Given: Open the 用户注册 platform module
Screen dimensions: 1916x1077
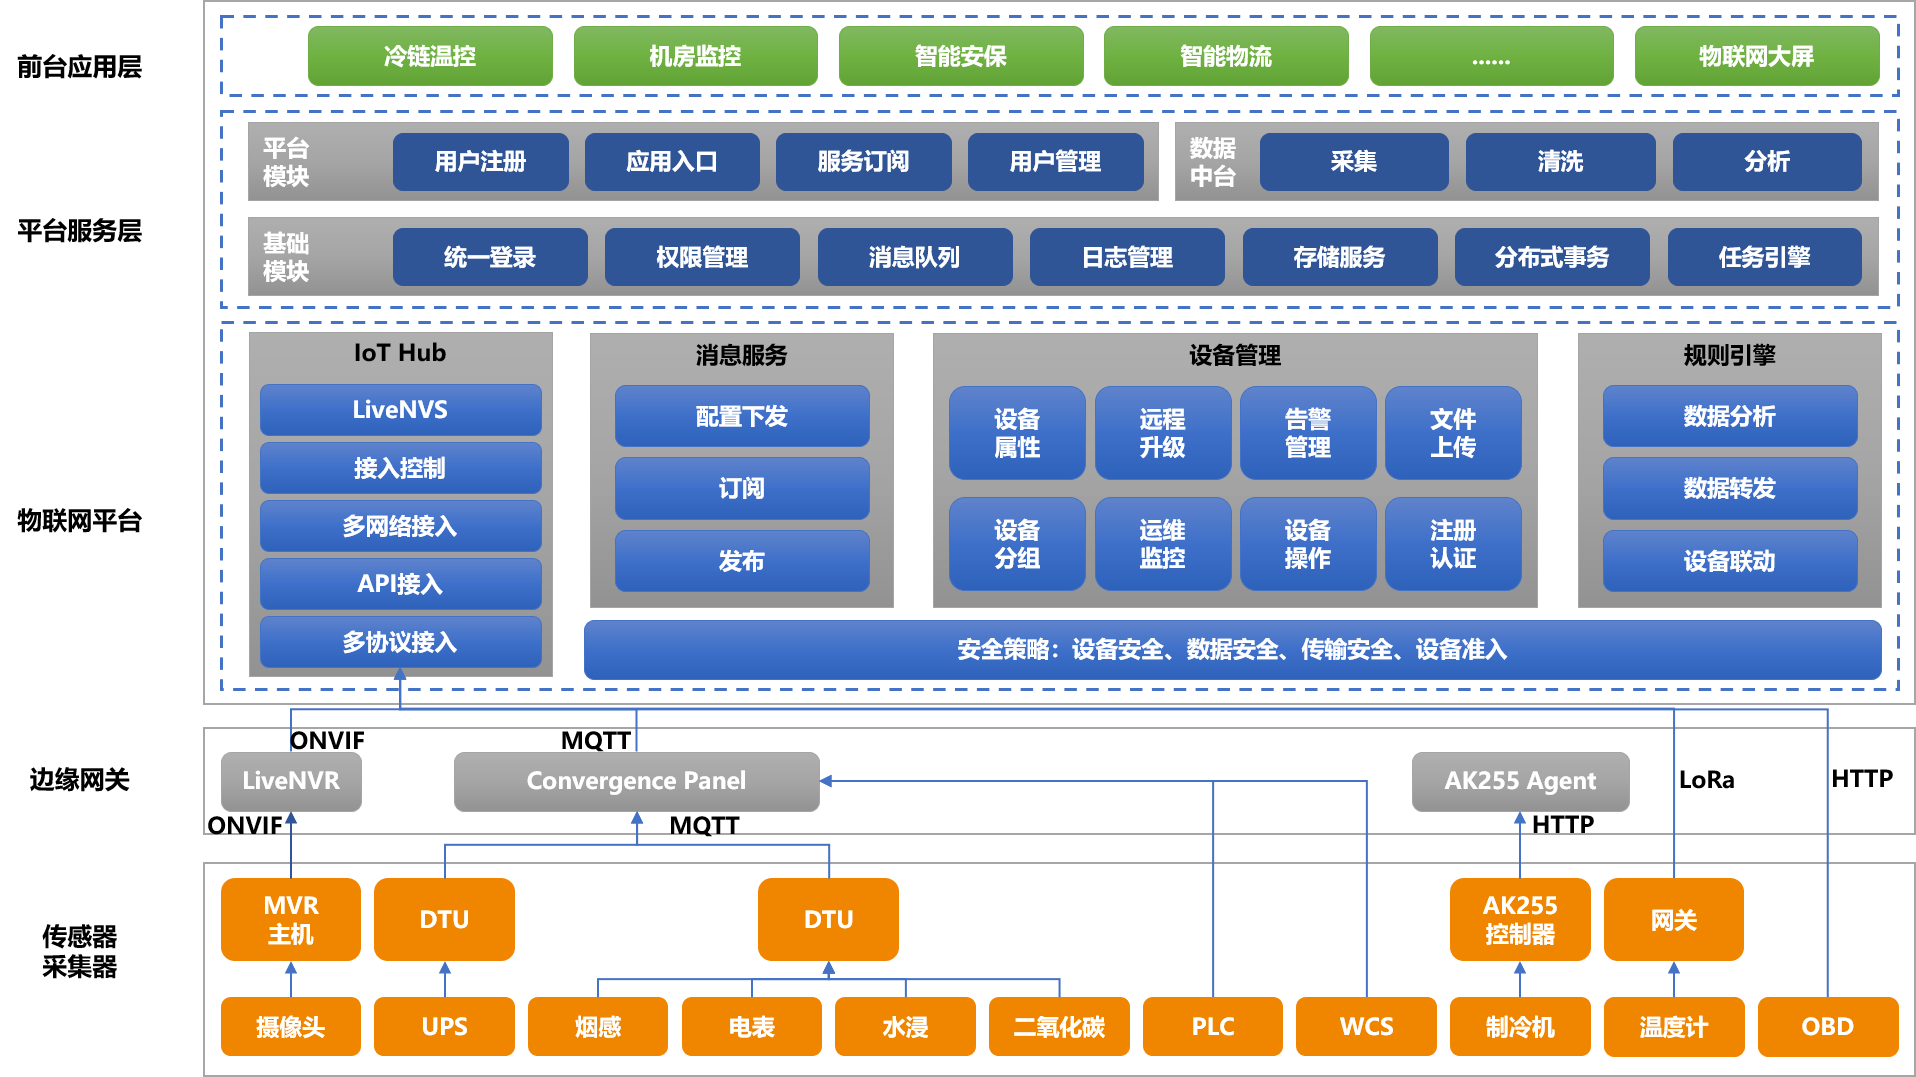Looking at the screenshot, I should click(x=480, y=162).
